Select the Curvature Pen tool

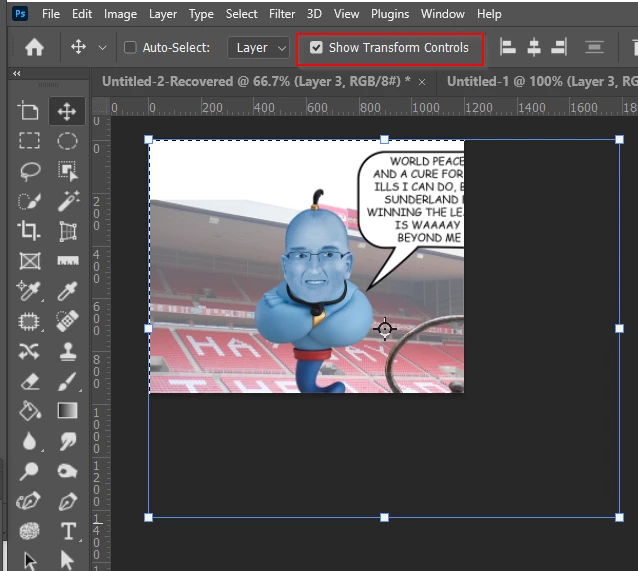tap(29, 501)
